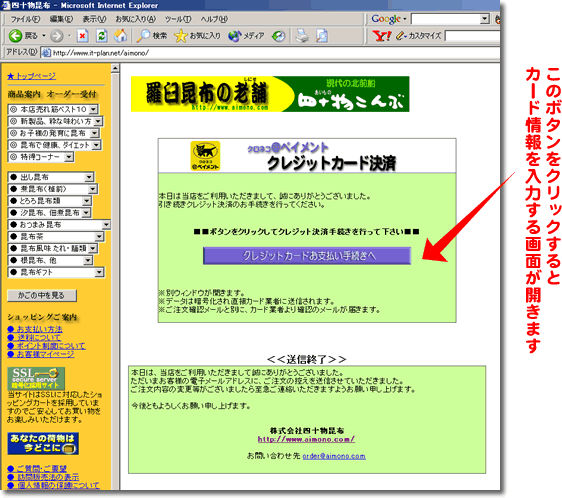This screenshot has width=562, height=498.
Task: Open the ファイル(F) menu
Action: click(25, 19)
